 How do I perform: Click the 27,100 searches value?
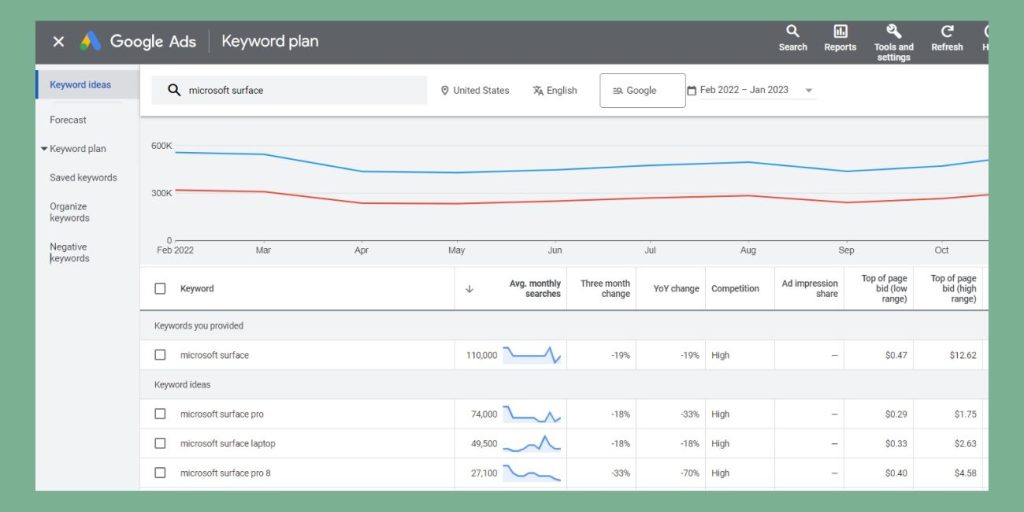(x=484, y=473)
